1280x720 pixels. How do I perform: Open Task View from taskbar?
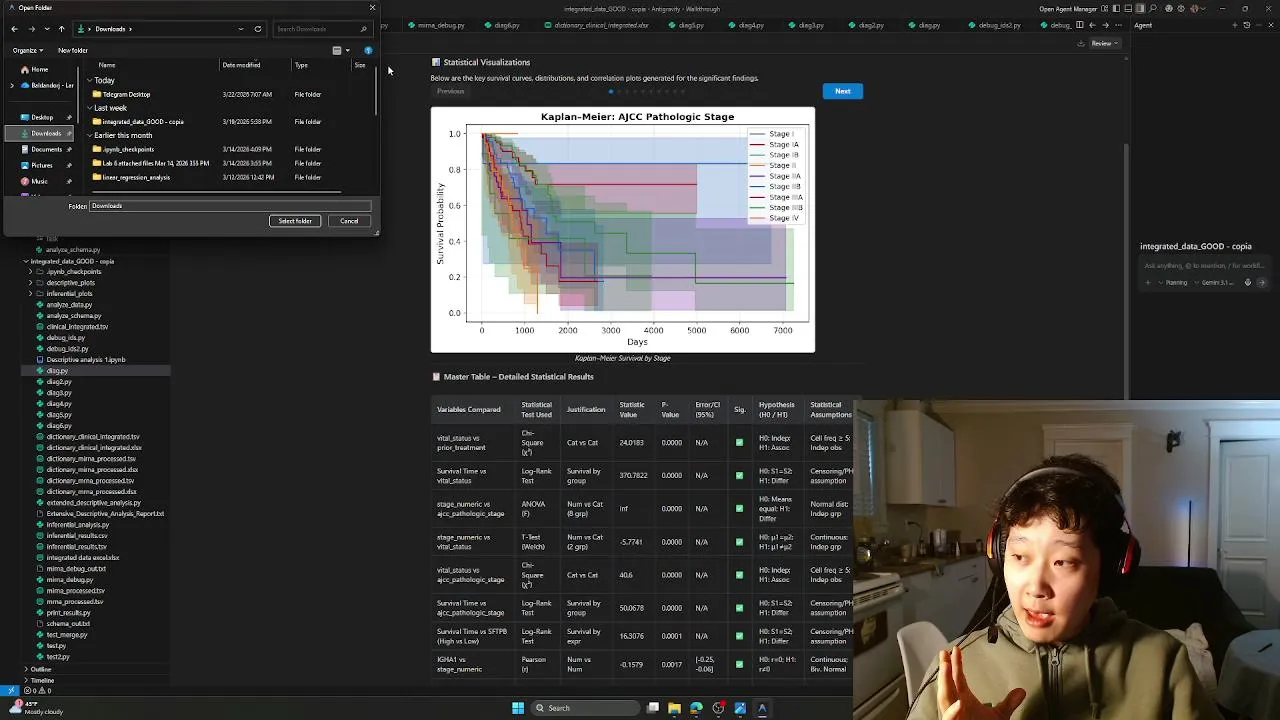point(653,708)
